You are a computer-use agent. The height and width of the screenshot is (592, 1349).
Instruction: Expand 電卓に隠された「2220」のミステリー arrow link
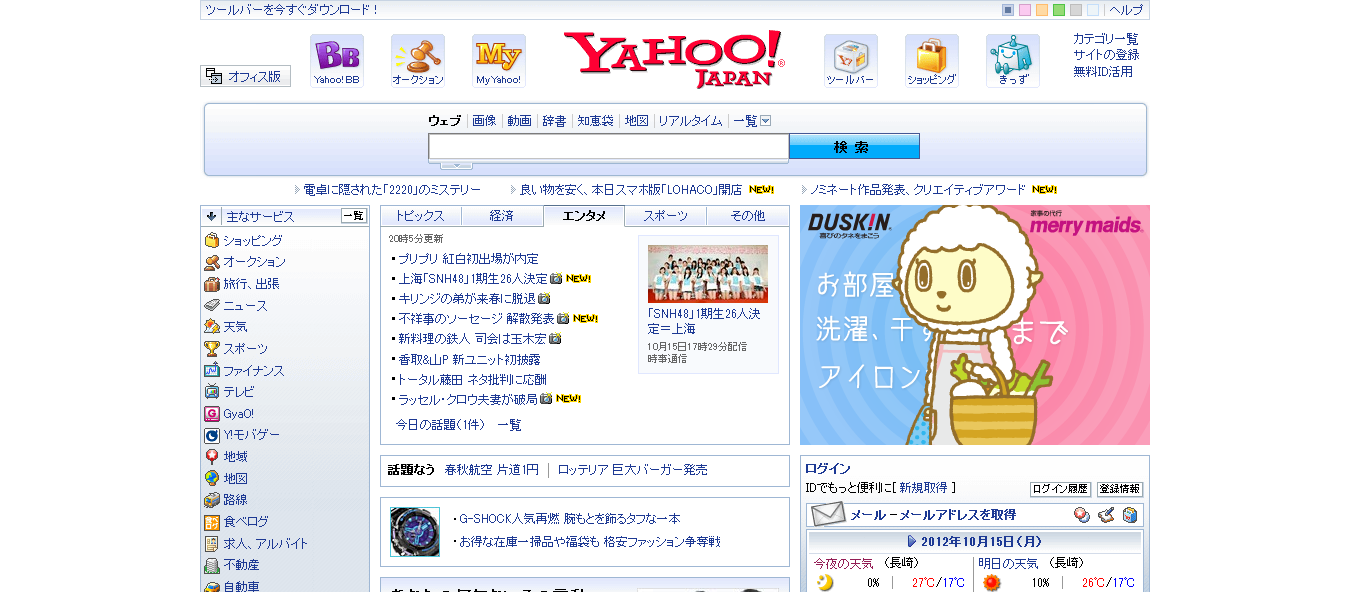pyautogui.click(x=297, y=190)
